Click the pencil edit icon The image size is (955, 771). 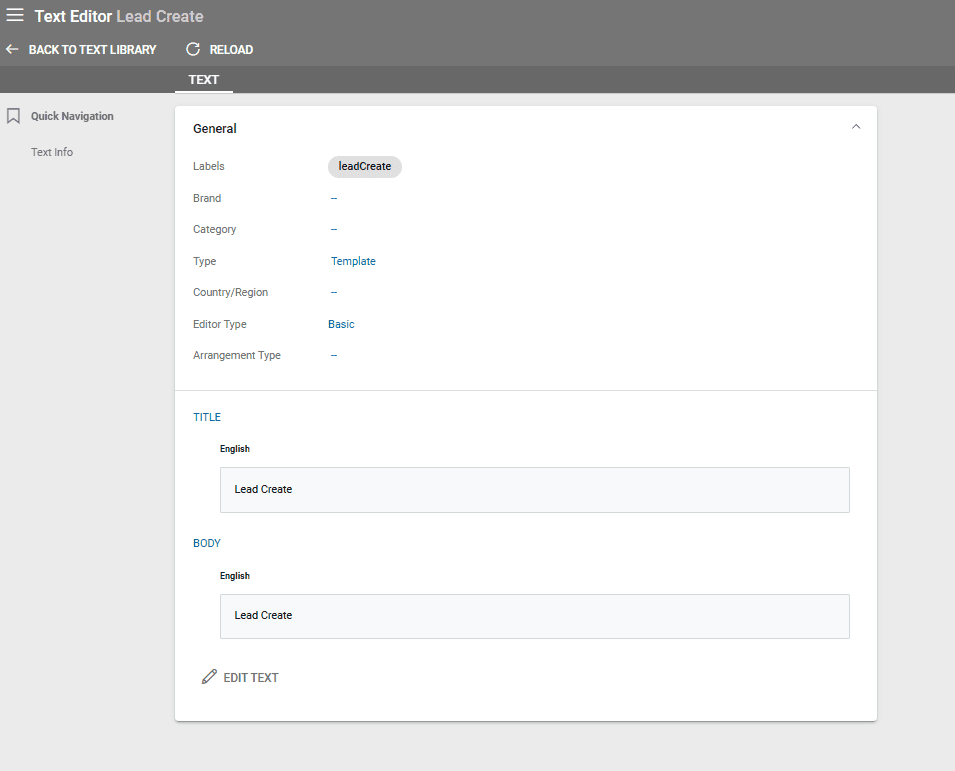209,677
